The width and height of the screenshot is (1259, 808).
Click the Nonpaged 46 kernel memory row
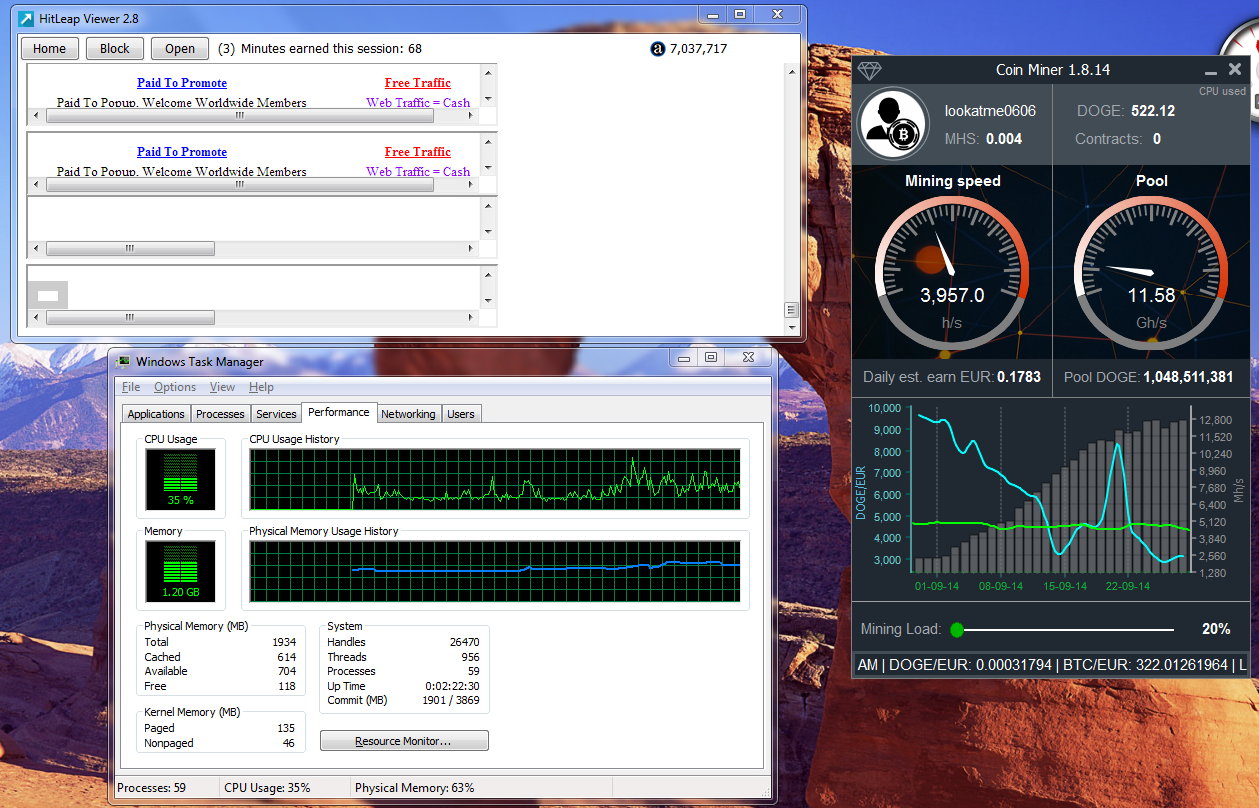click(220, 743)
